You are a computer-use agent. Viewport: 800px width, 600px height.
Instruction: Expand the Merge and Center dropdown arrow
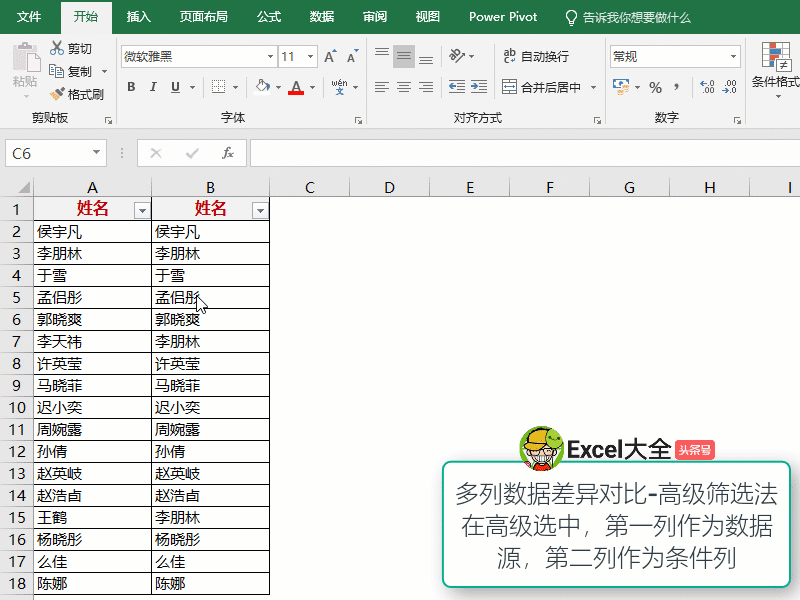(x=593, y=87)
